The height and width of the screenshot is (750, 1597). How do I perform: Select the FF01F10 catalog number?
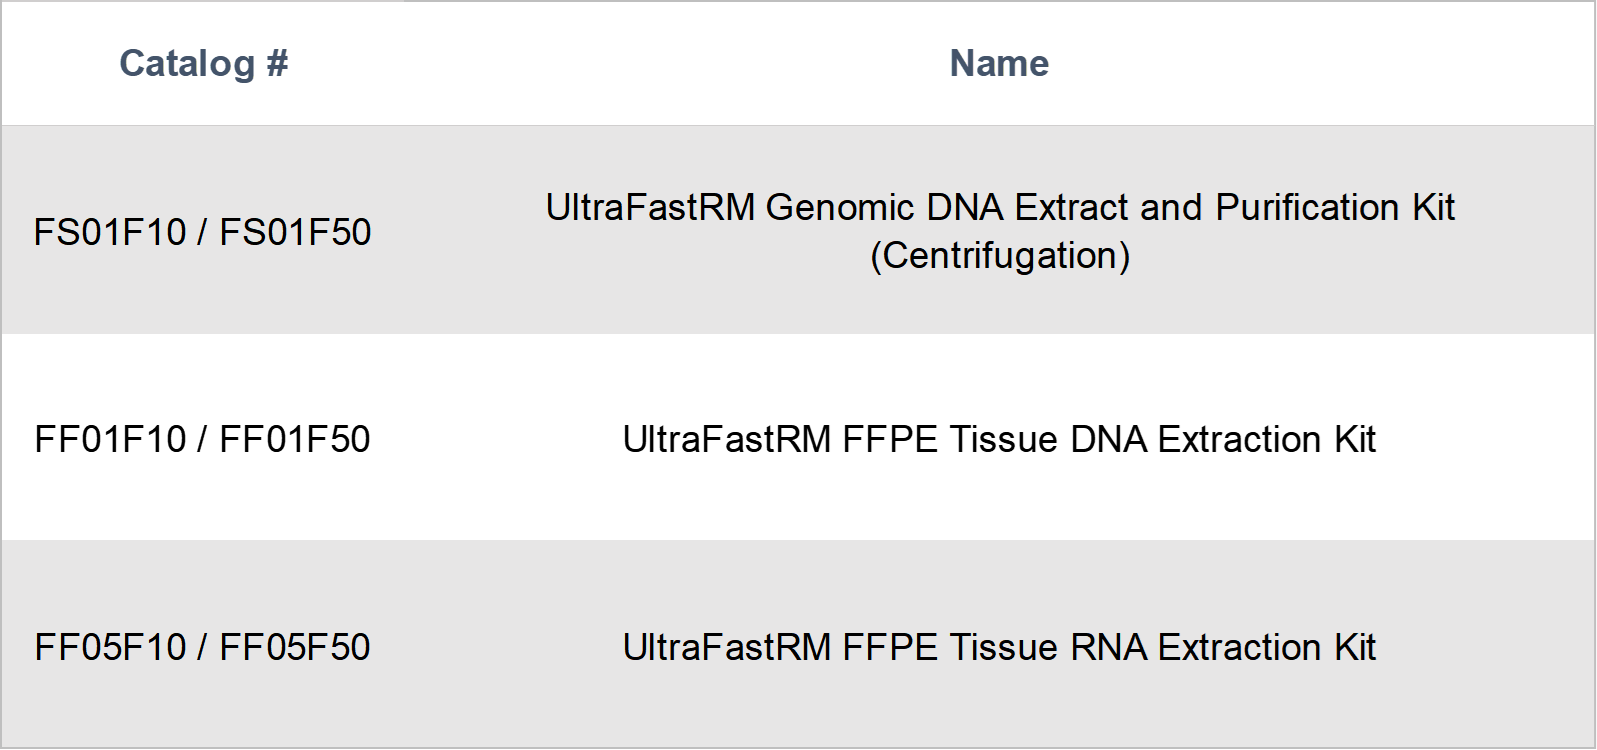tap(110, 439)
